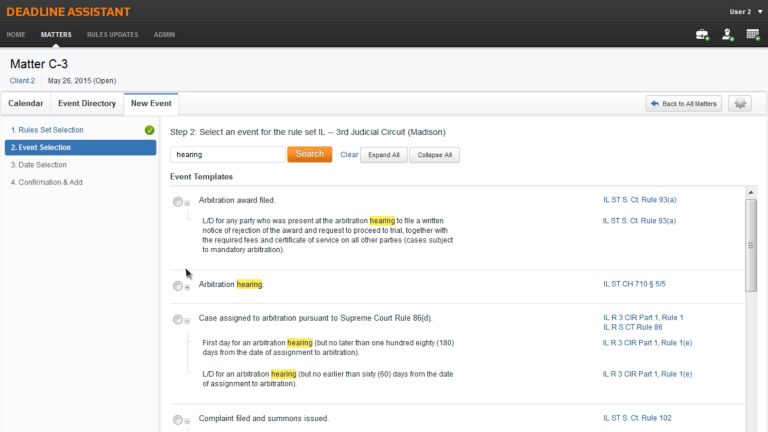Click the add client person icon
Image resolution: width=768 pixels, height=432 pixels.
coord(728,34)
